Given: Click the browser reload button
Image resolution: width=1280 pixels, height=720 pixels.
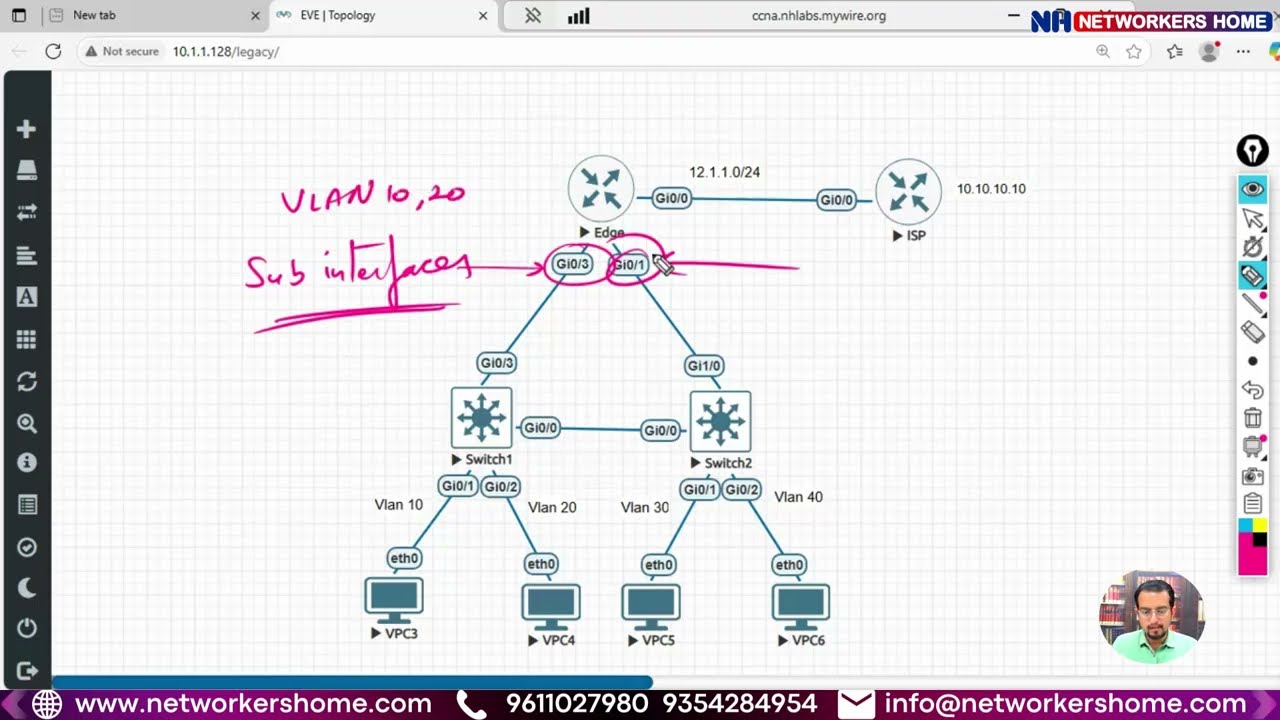Looking at the screenshot, I should [x=53, y=51].
